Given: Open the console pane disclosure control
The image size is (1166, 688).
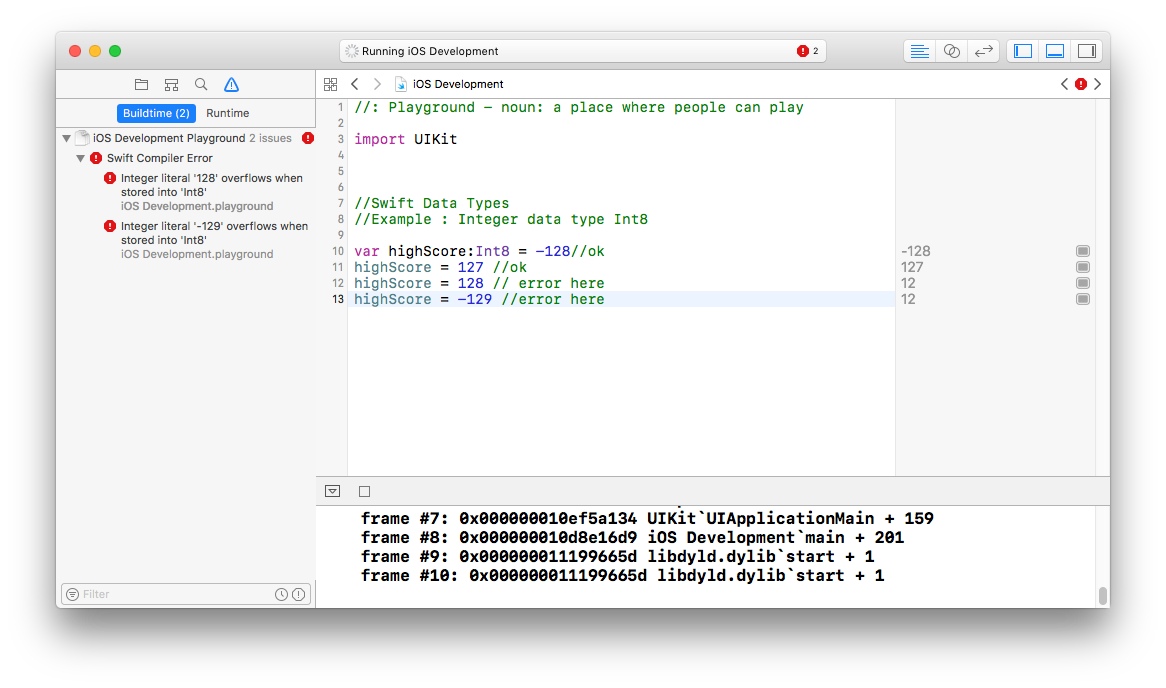Looking at the screenshot, I should click(332, 491).
